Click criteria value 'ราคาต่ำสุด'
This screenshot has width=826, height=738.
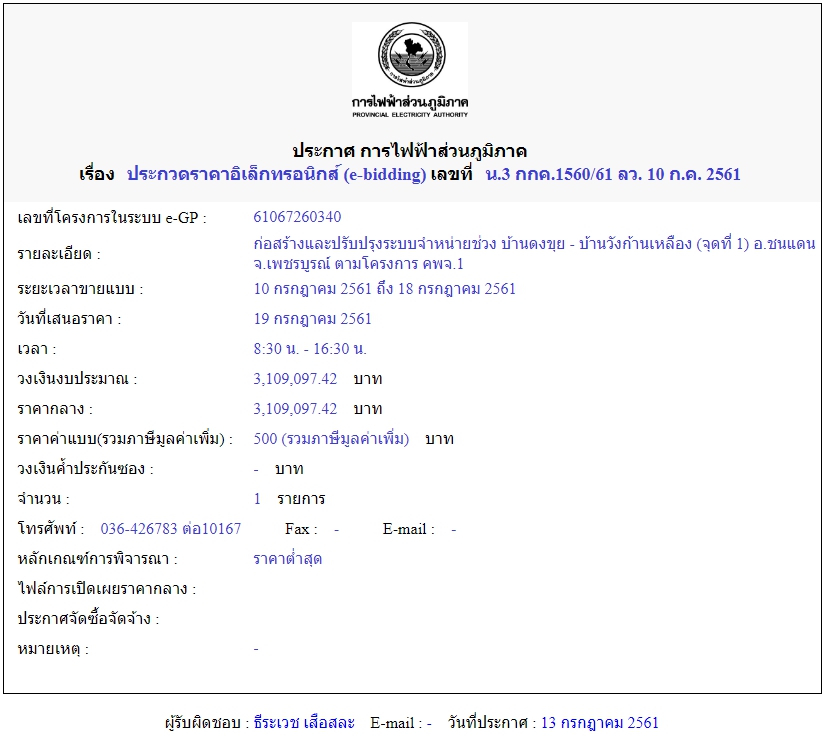coord(287,559)
